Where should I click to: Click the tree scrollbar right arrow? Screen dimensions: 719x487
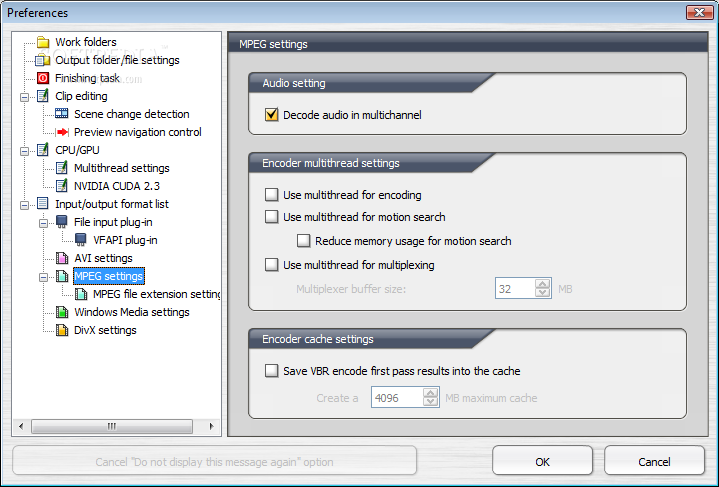click(x=211, y=426)
